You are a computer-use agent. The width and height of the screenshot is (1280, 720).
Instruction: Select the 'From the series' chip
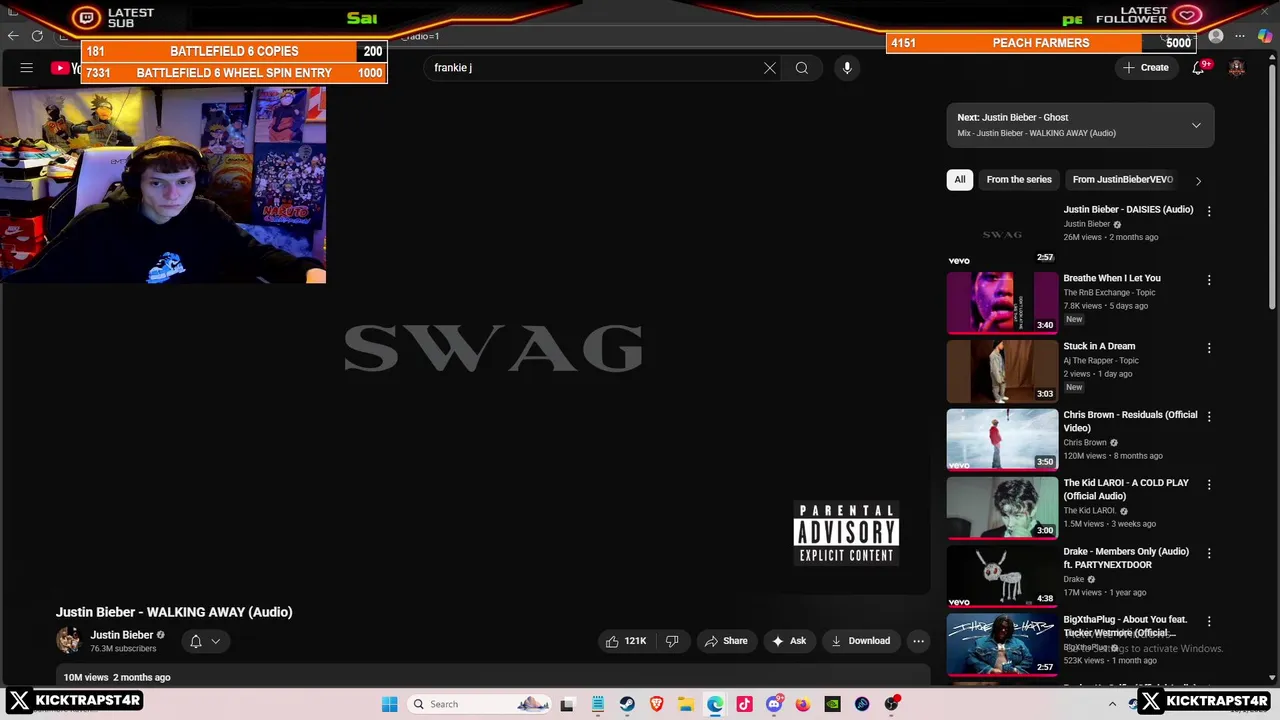pyautogui.click(x=1019, y=180)
